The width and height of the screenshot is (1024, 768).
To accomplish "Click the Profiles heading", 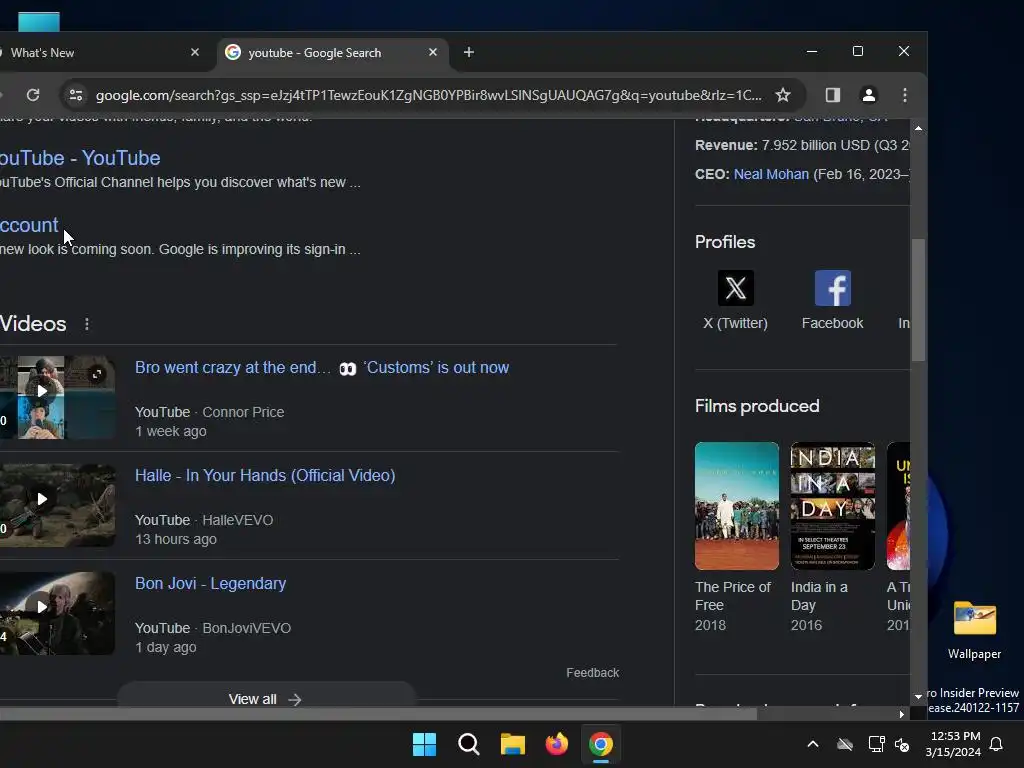I will pos(725,242).
